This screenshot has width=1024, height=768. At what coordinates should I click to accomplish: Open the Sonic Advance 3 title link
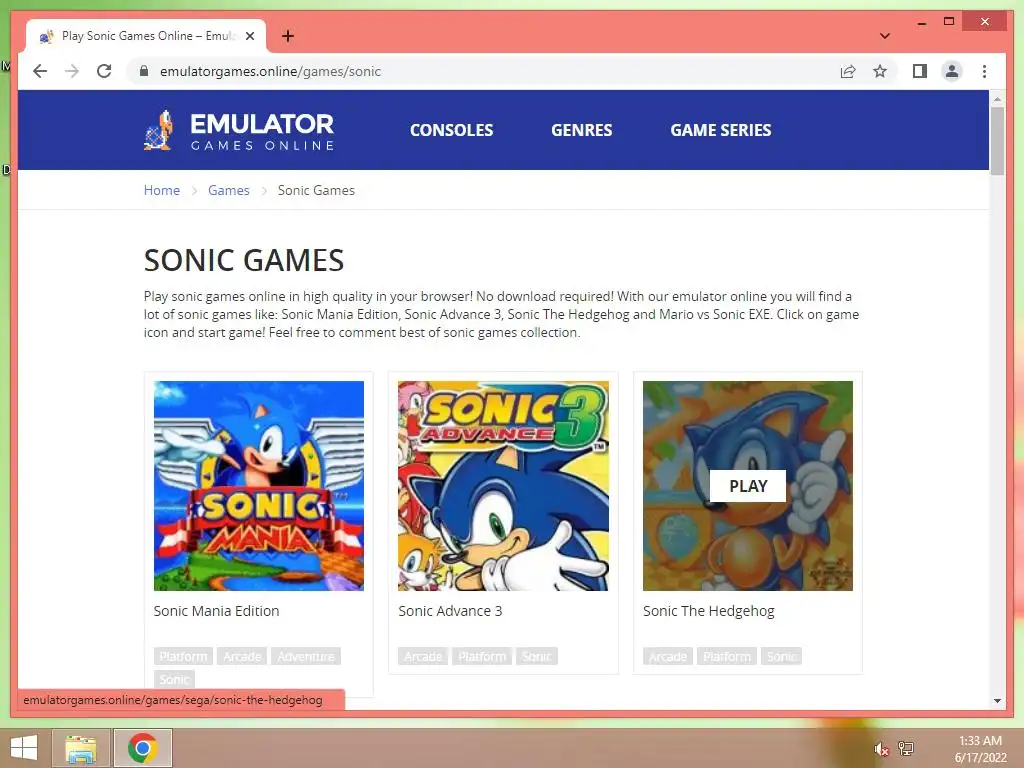tap(450, 611)
